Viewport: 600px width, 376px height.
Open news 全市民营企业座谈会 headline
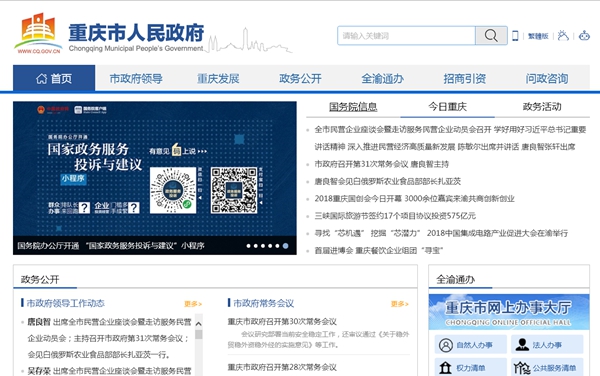pos(450,138)
